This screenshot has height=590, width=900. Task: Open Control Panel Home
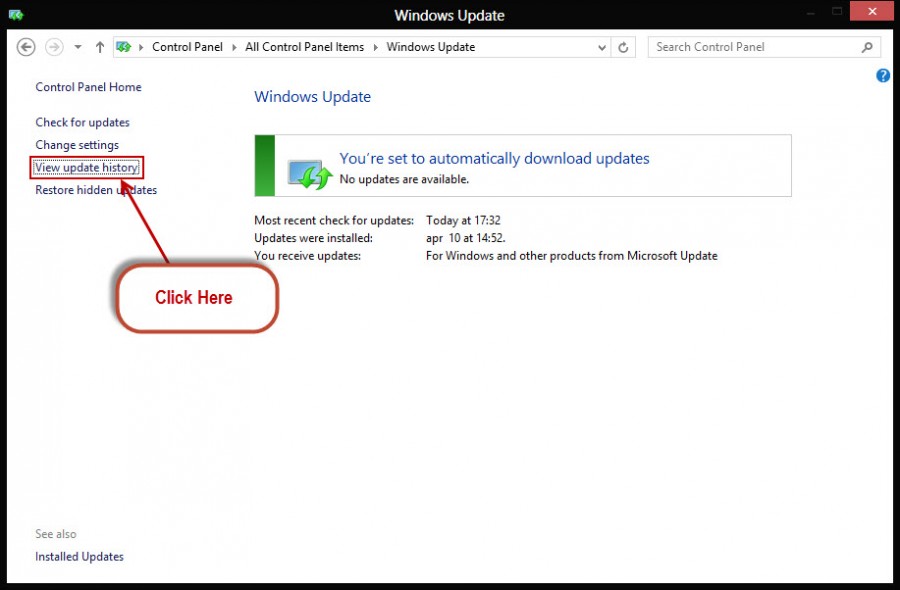[88, 87]
